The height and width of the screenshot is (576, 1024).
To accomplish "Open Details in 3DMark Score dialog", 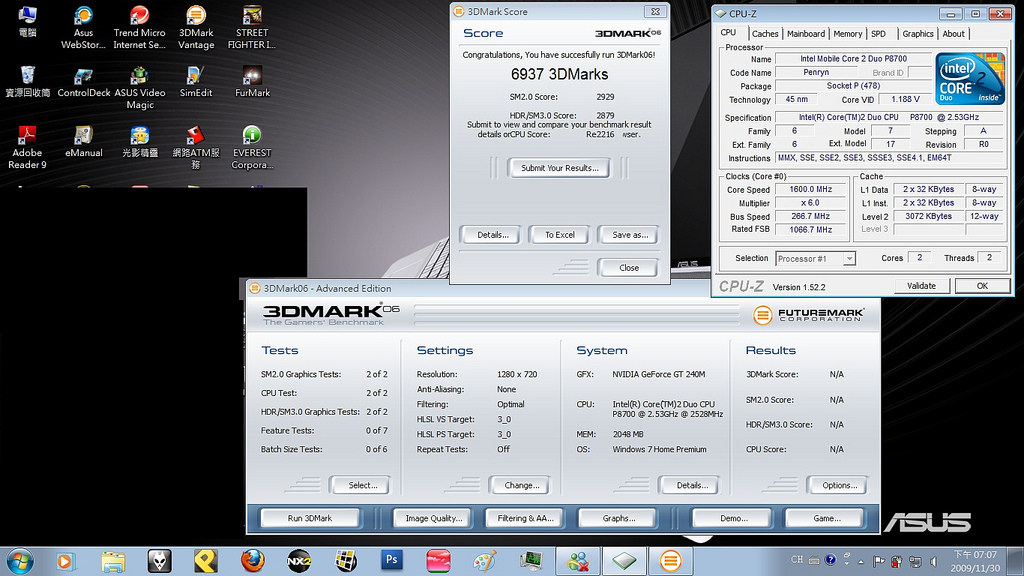I will (492, 235).
